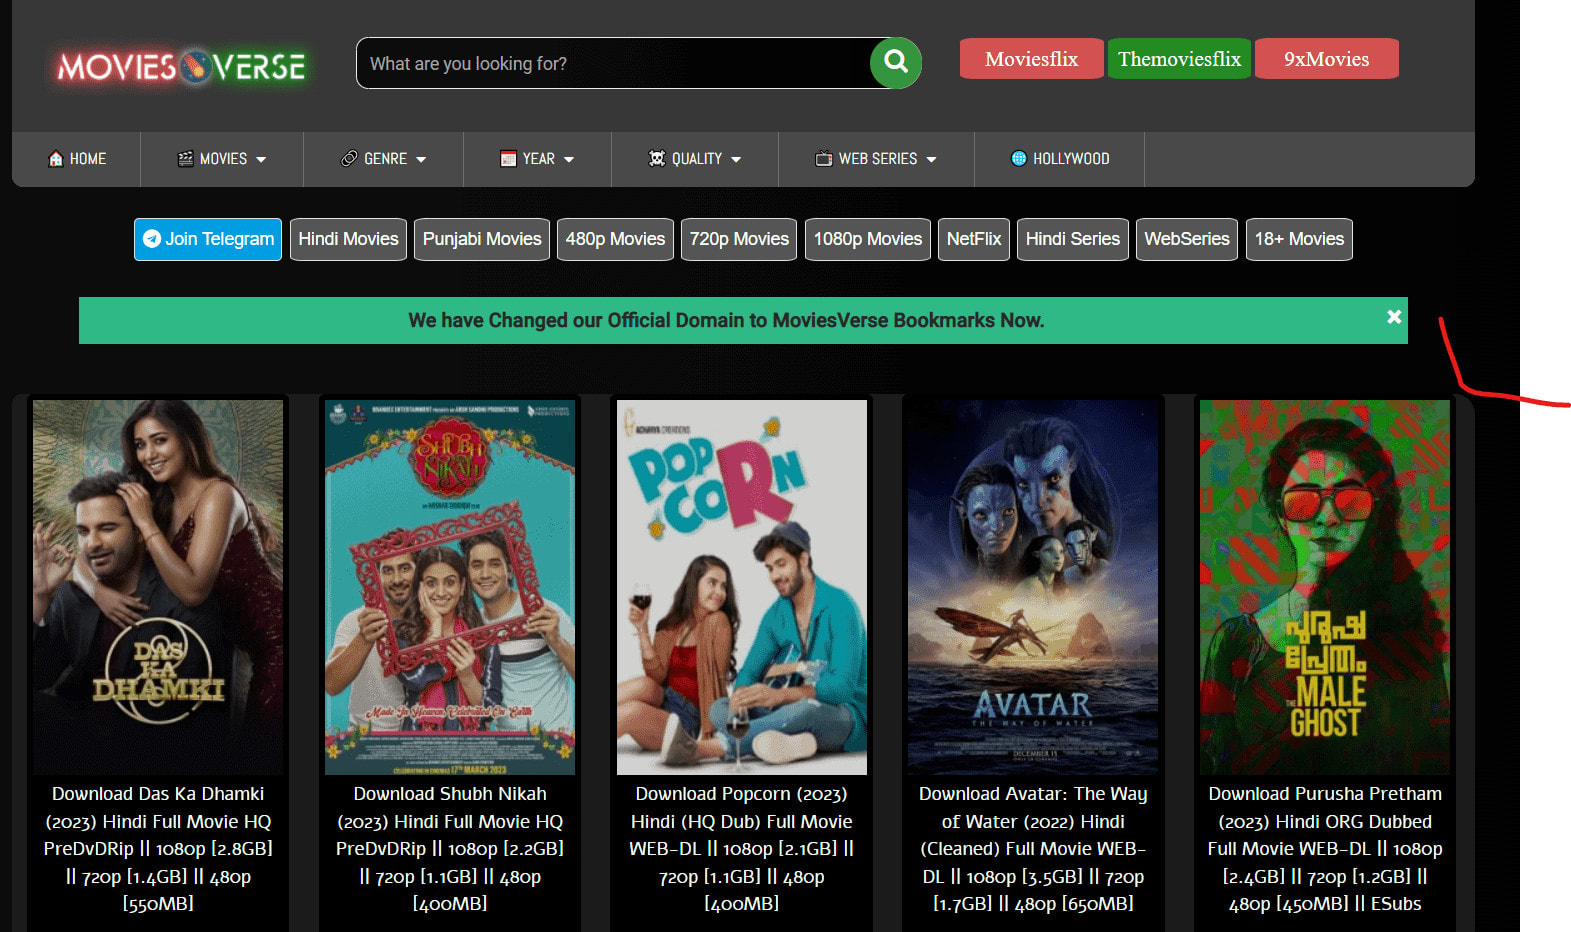
Task: Click the Moviesflix button
Action: (1031, 59)
